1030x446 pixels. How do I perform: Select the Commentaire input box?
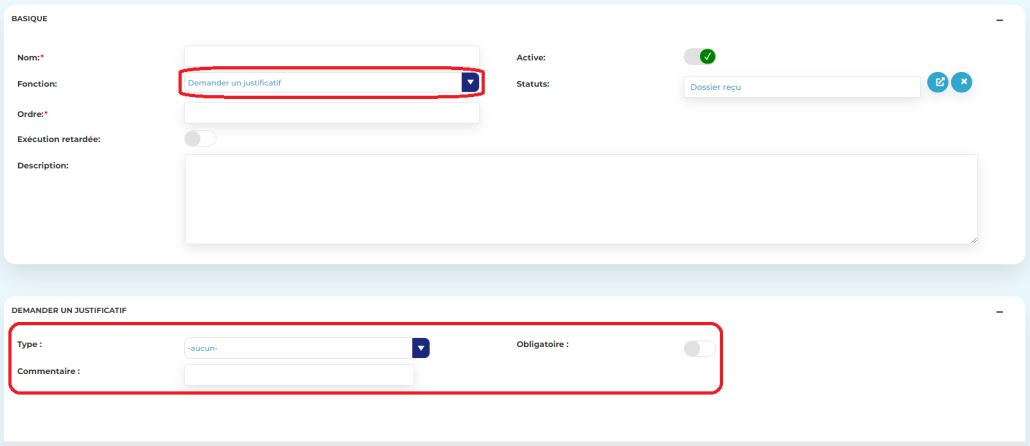click(x=298, y=374)
